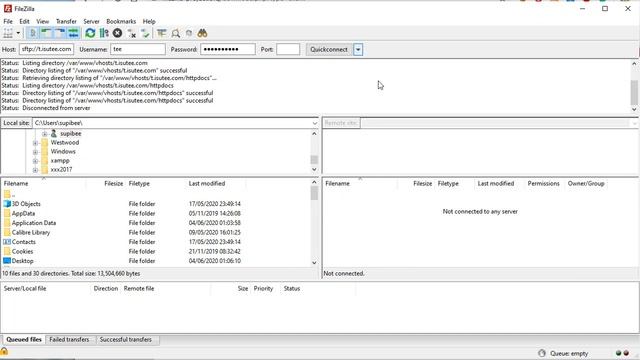This screenshot has width=640, height=360.
Task: Open the Local site path dropdown
Action: click(x=315, y=123)
